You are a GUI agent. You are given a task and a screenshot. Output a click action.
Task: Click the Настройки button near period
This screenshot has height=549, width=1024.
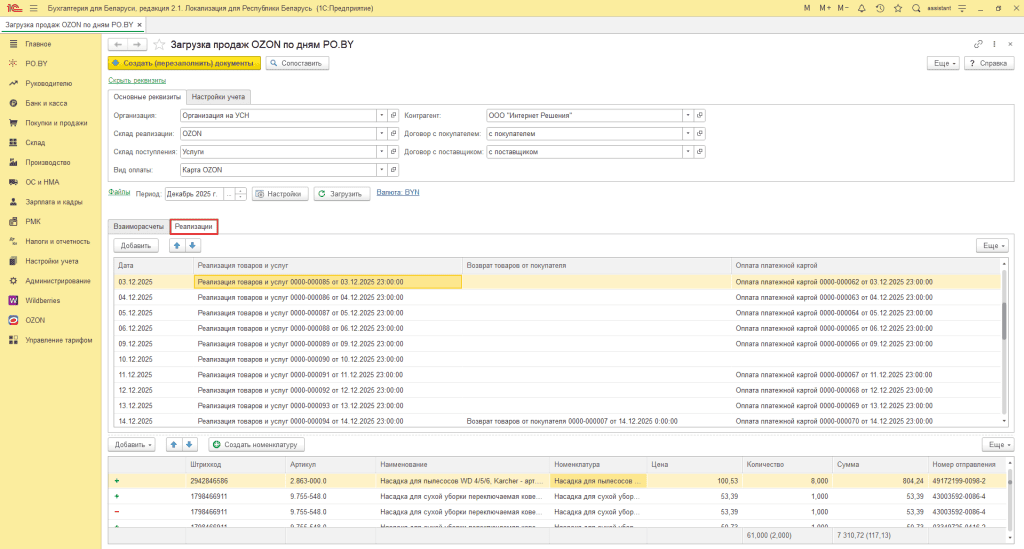tap(280, 194)
